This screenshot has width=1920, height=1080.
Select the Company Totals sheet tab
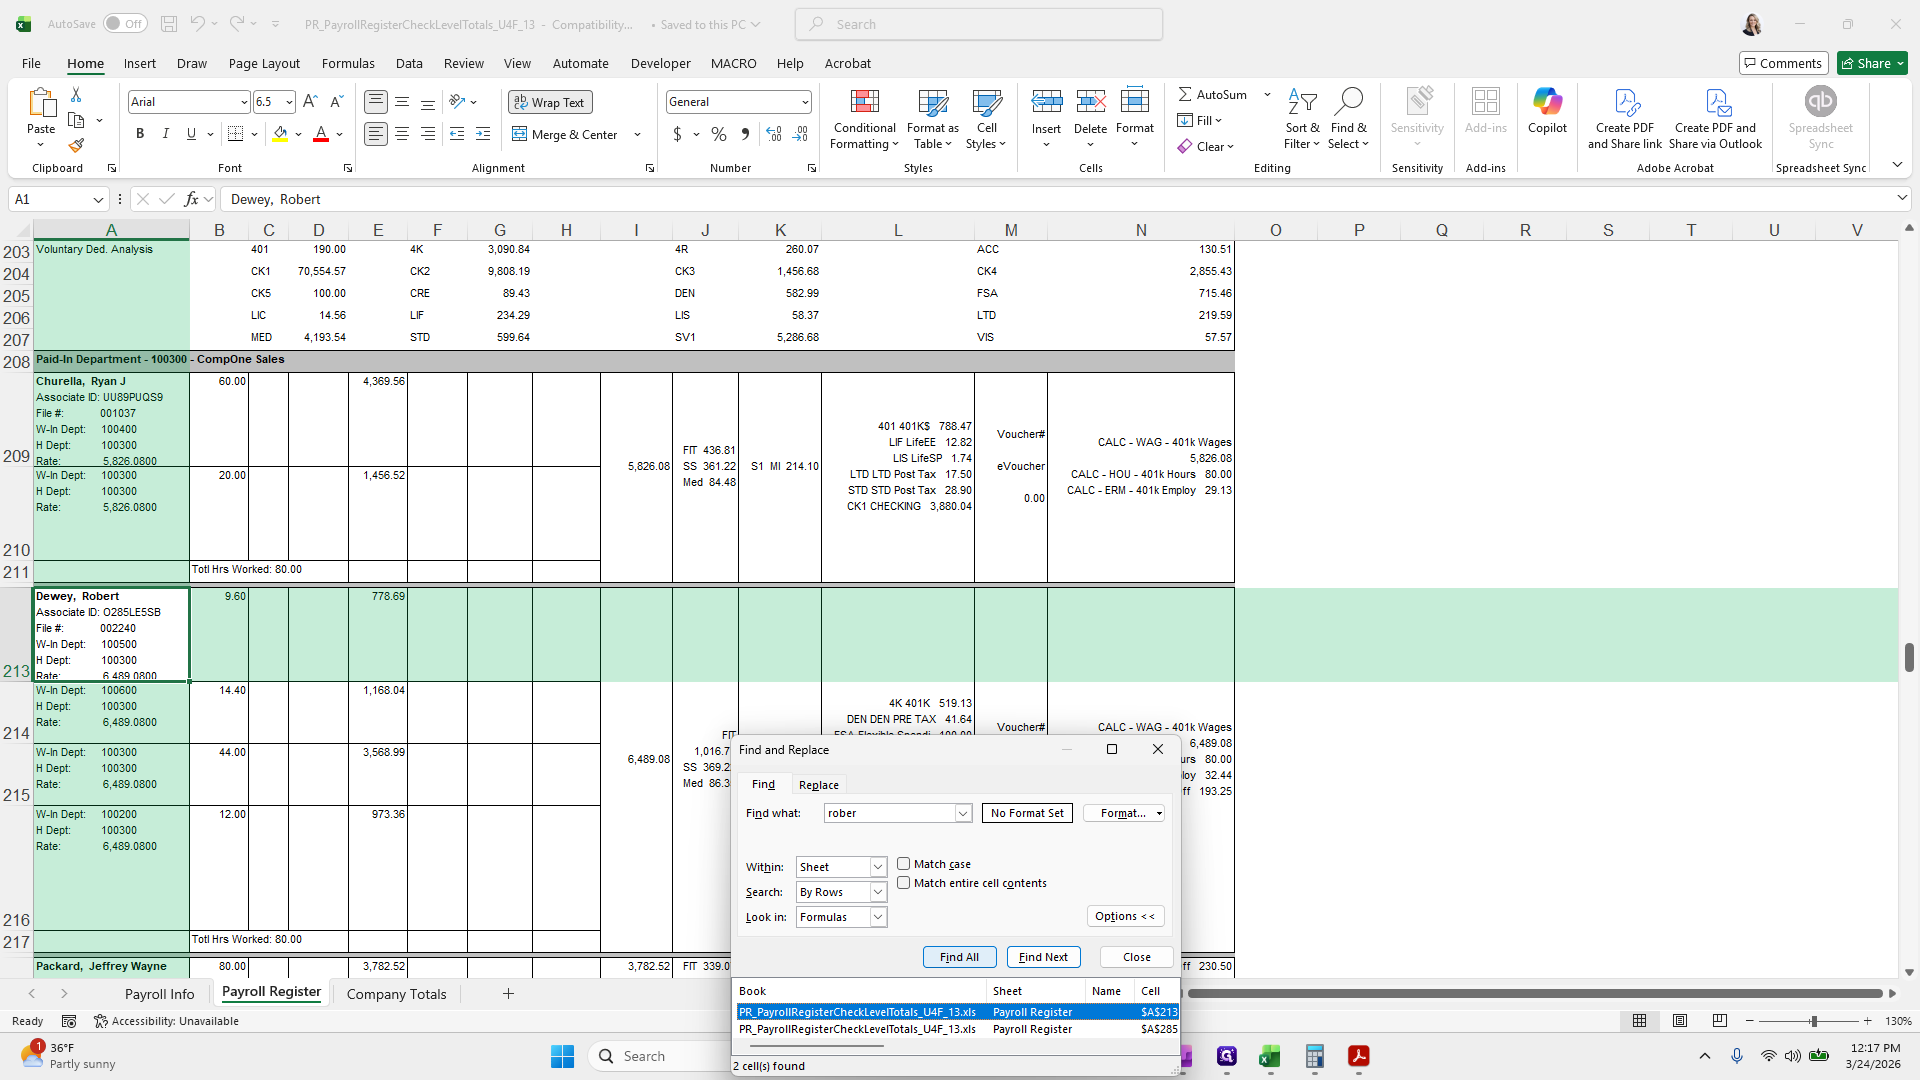click(396, 994)
